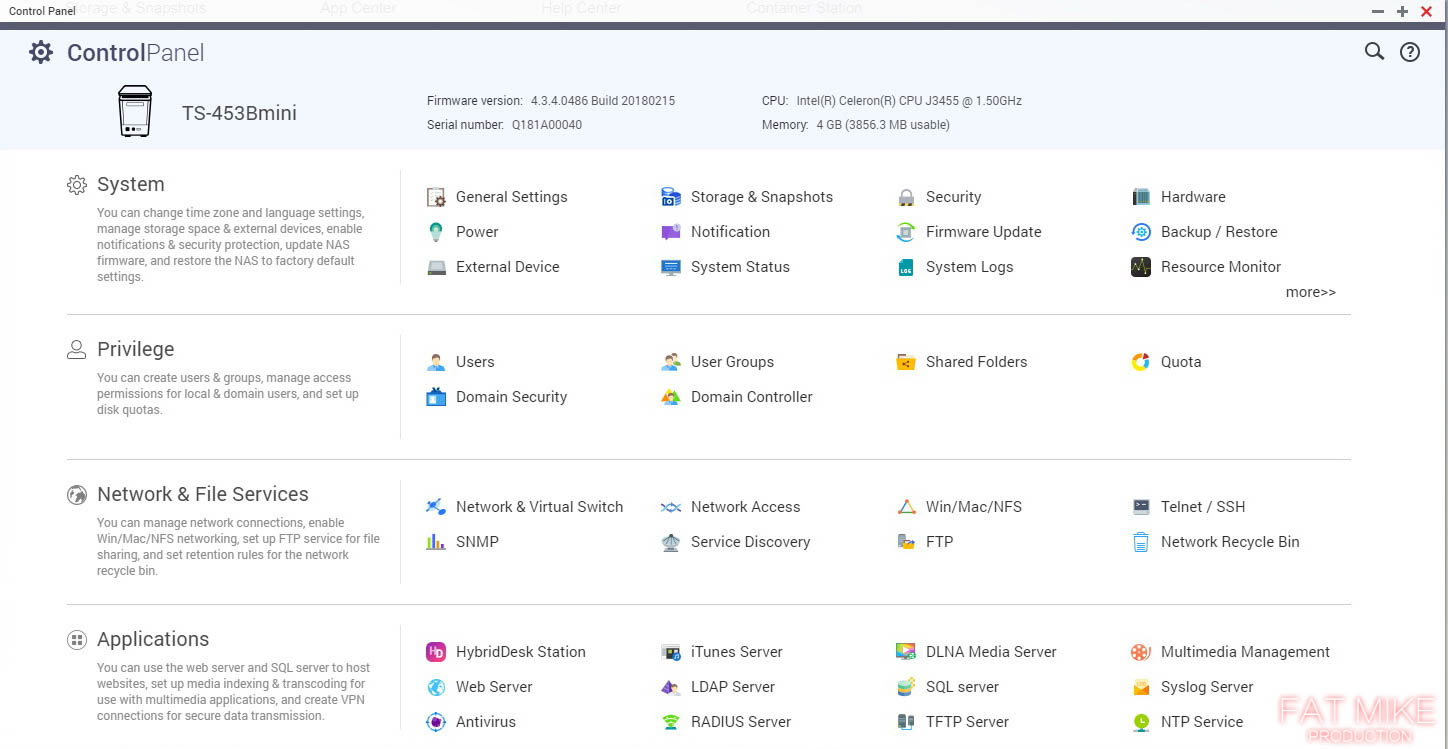Open the Win/Mac/NFS icon

[x=906, y=507]
